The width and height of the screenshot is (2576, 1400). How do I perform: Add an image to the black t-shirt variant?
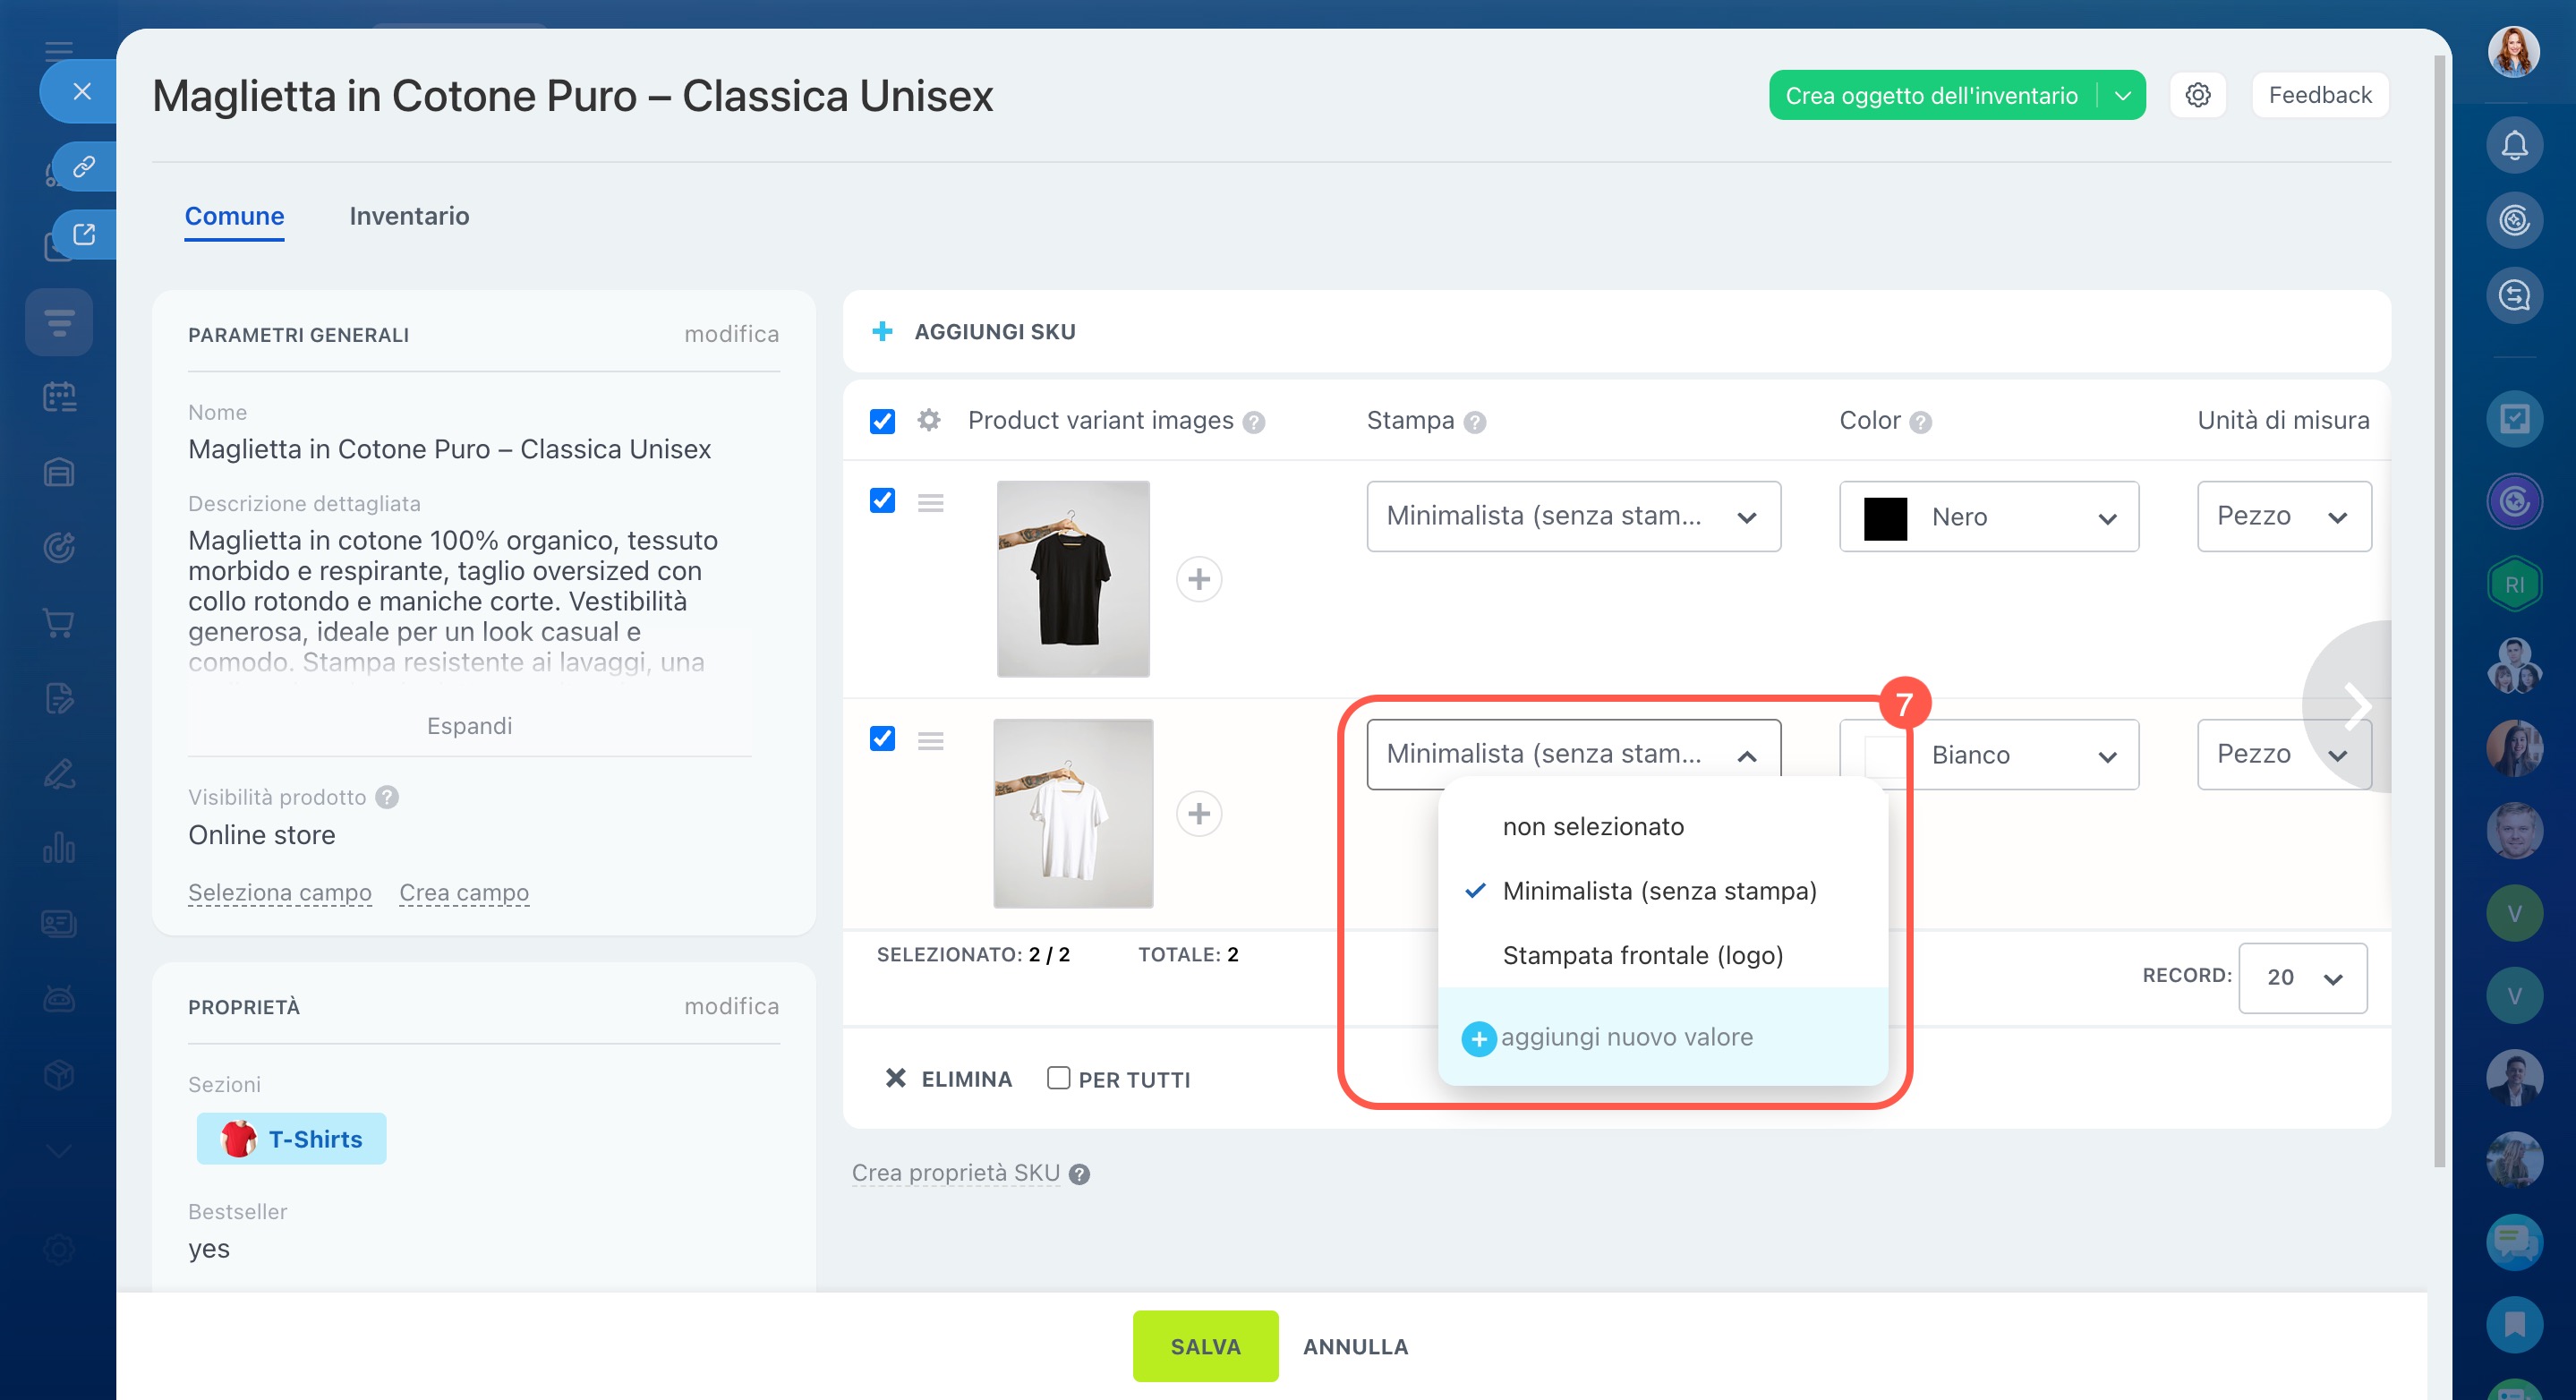(x=1198, y=579)
